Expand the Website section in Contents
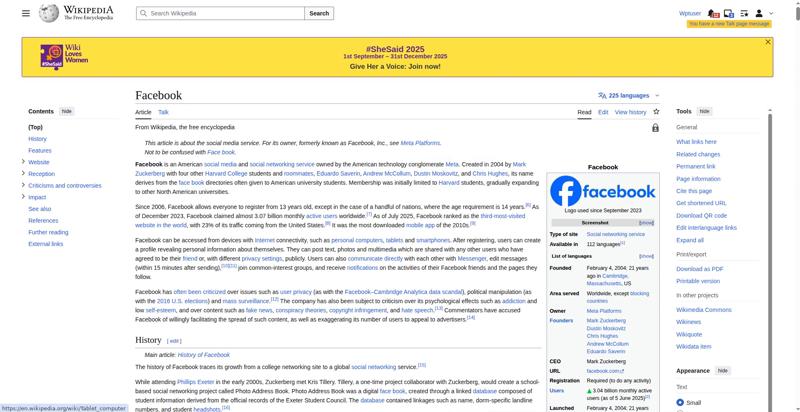Image resolution: width=800 pixels, height=412 pixels. pos(23,161)
